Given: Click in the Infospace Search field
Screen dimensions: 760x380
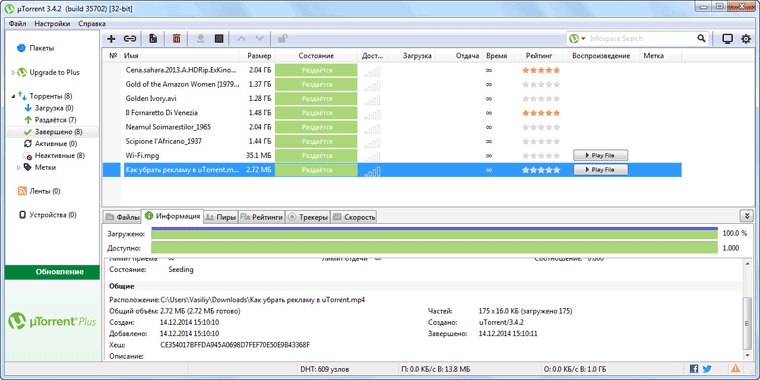Looking at the screenshot, I should [x=641, y=38].
